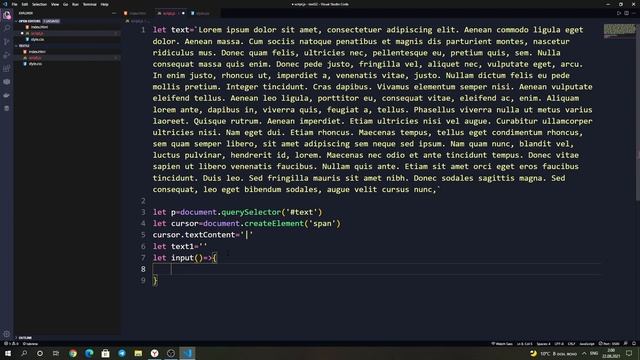Select style.css in Open Editors list

pos(37,40)
